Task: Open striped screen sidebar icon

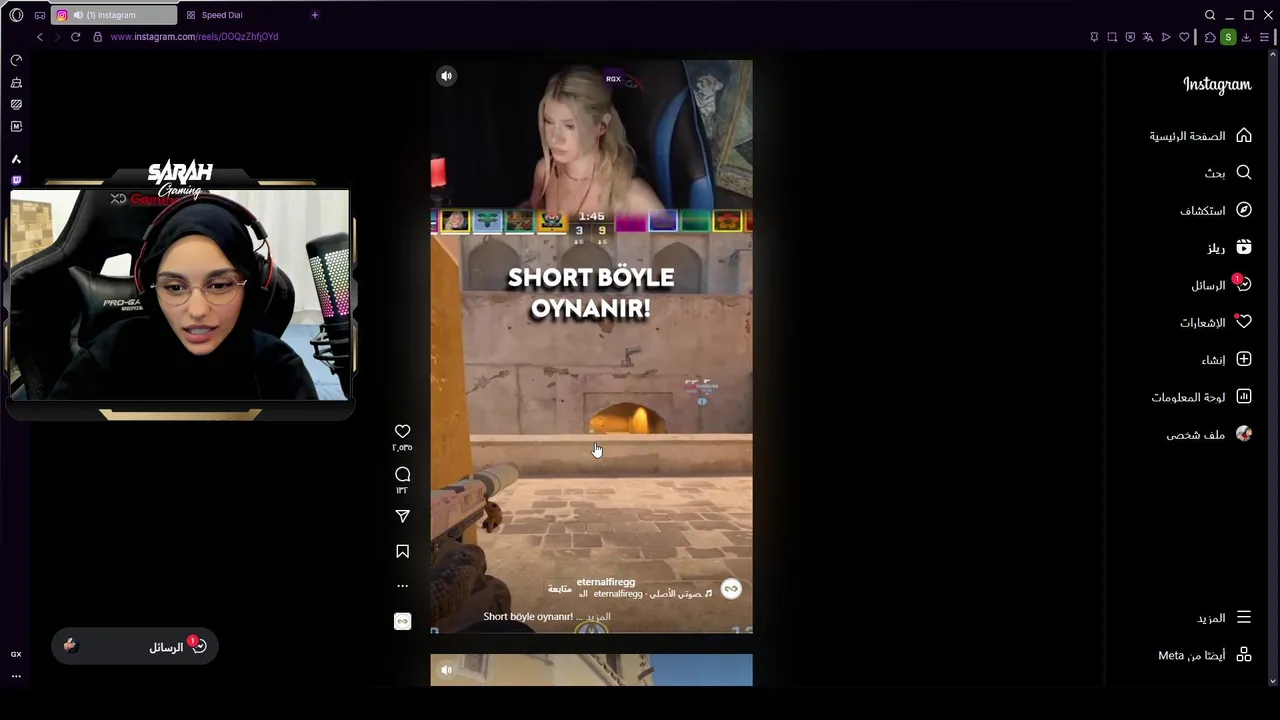Action: coord(16,104)
